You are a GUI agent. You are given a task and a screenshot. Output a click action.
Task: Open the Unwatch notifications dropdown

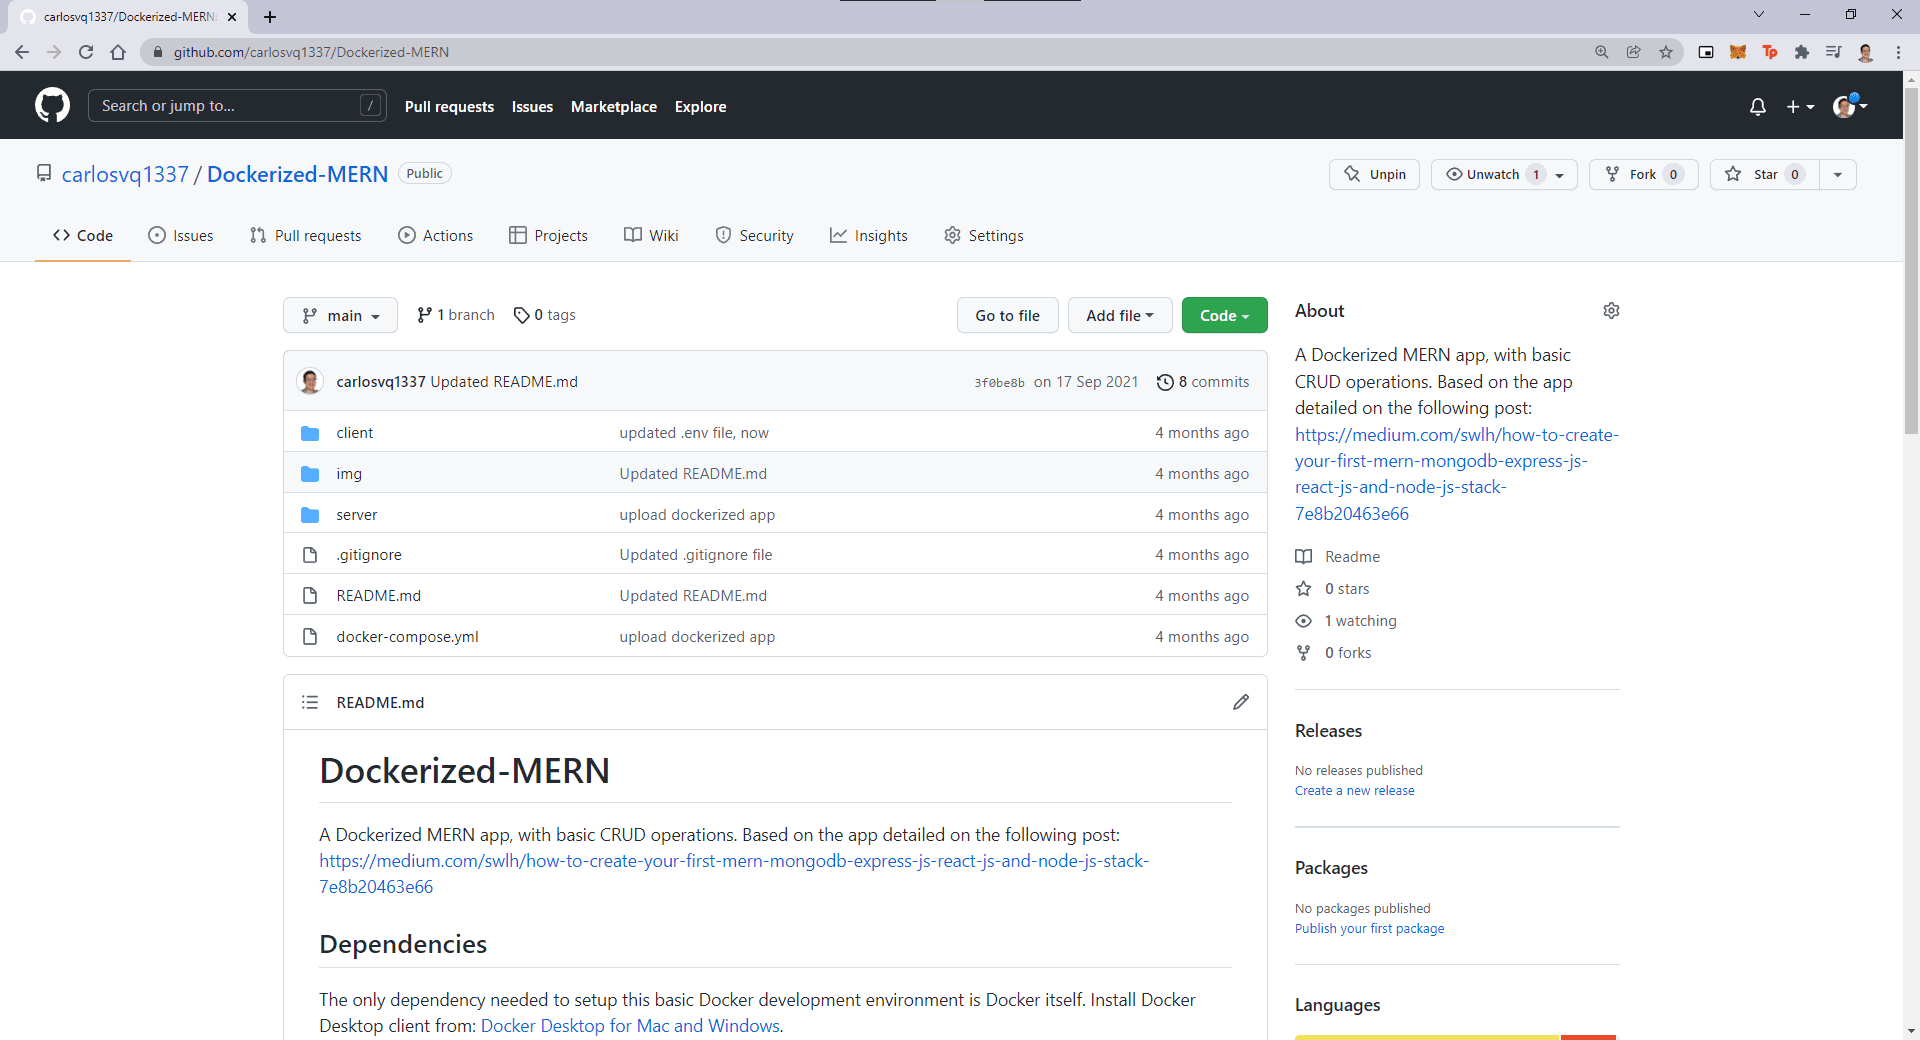(x=1504, y=174)
